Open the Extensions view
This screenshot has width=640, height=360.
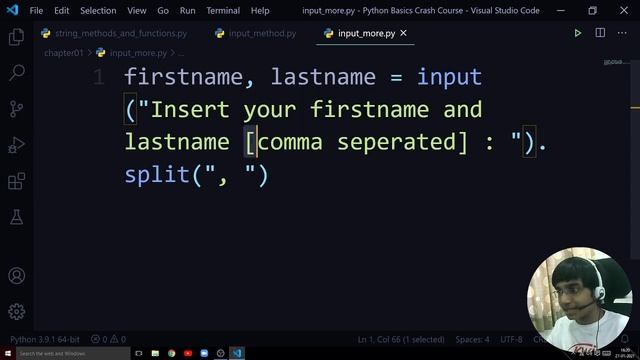tap(16, 181)
